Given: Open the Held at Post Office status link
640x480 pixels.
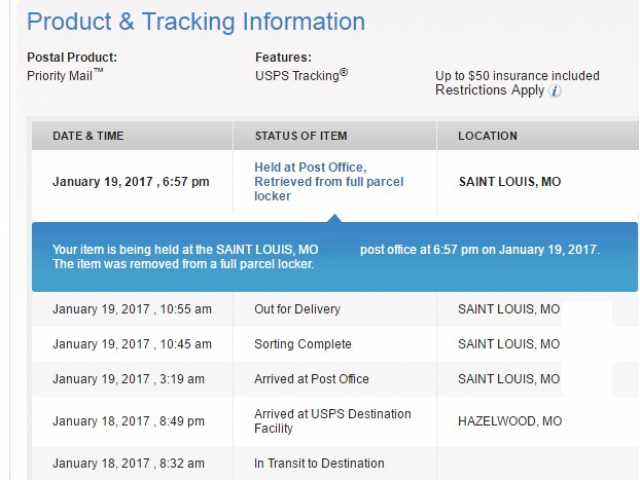Looking at the screenshot, I should click(329, 182).
